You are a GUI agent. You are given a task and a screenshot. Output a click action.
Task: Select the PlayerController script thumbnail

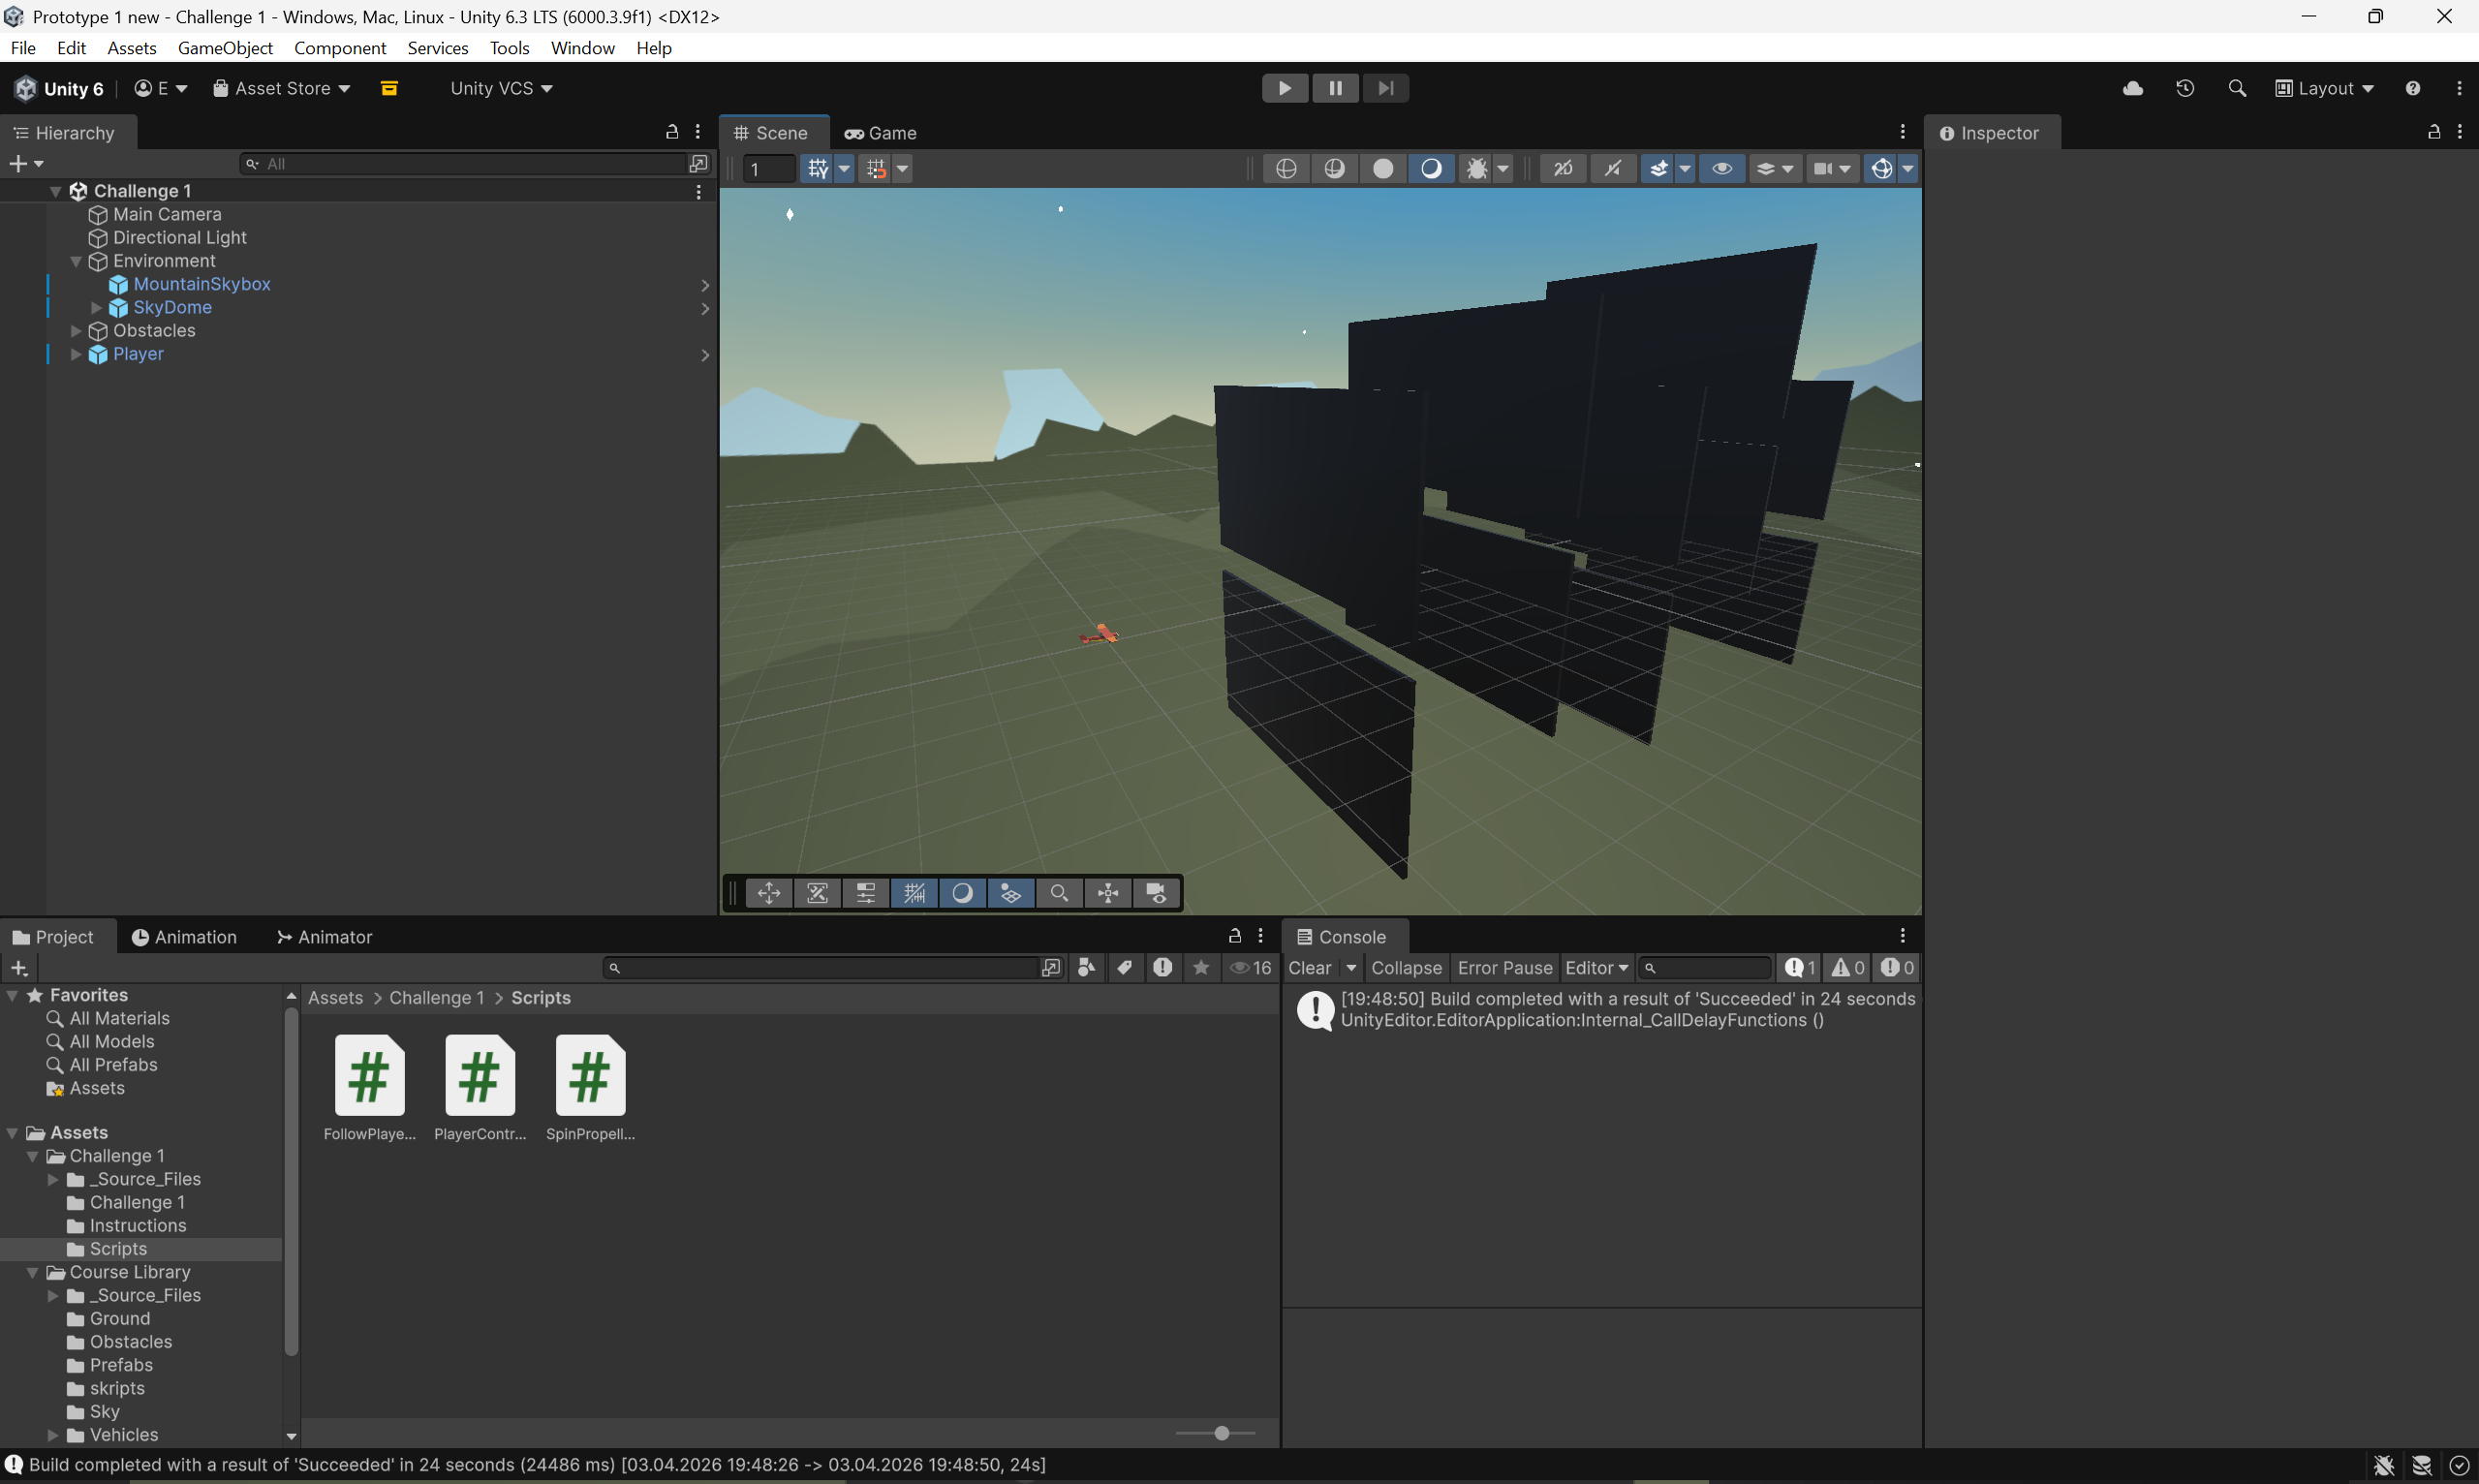point(480,1075)
